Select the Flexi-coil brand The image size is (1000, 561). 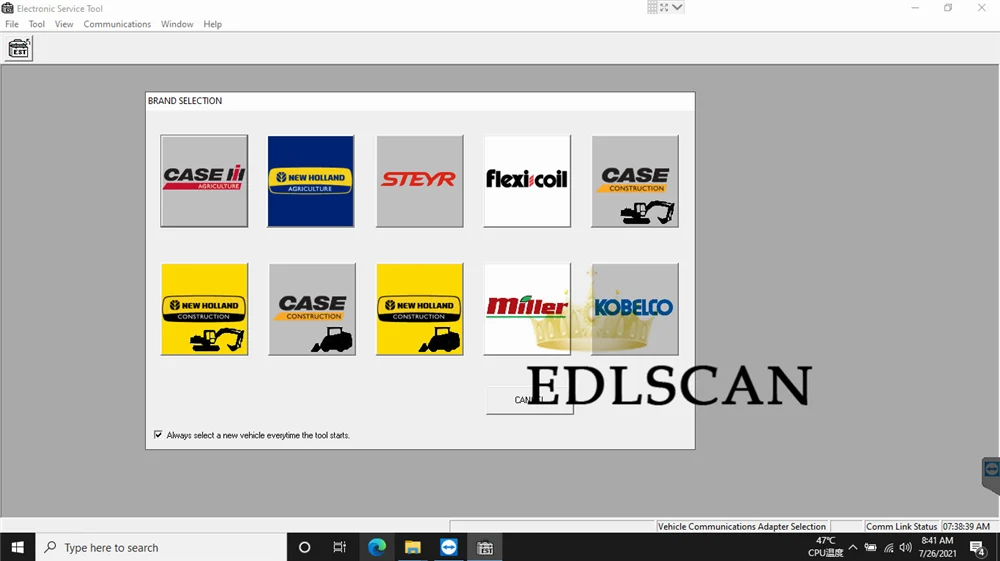point(527,181)
